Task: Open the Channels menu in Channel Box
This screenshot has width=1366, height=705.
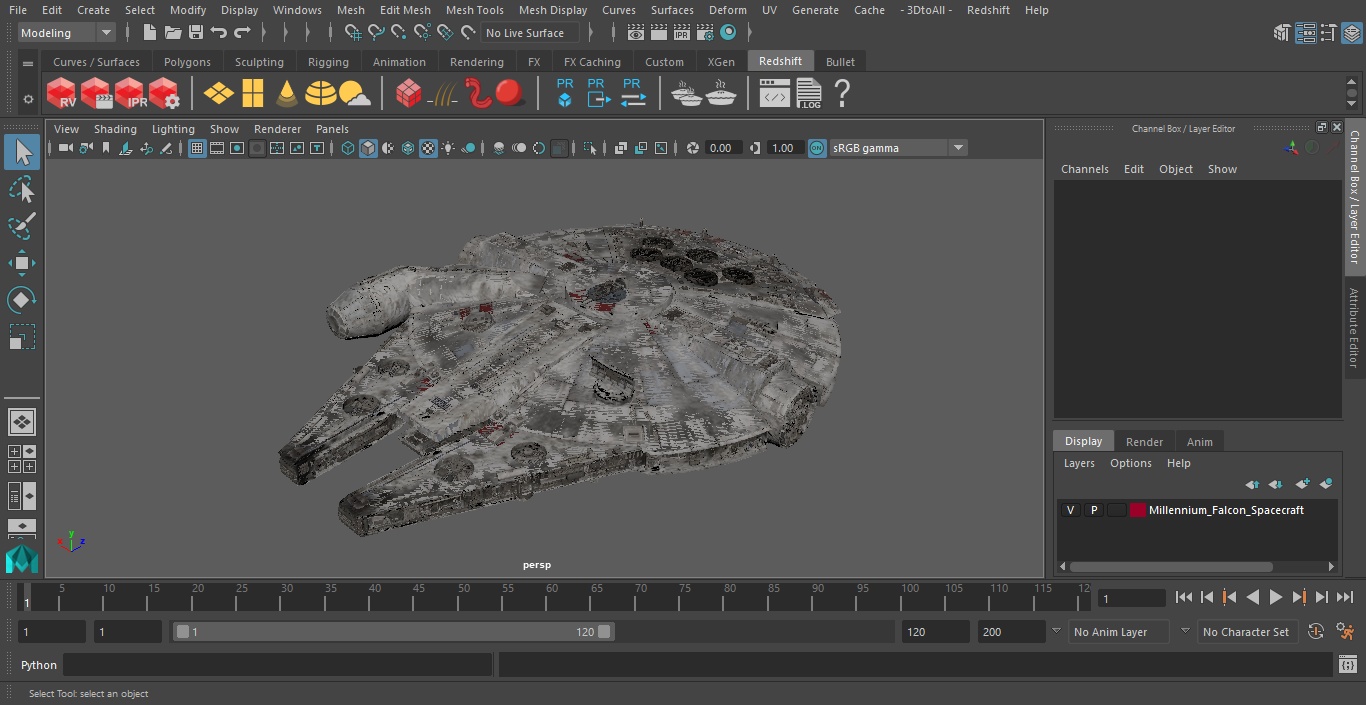Action: [1085, 169]
